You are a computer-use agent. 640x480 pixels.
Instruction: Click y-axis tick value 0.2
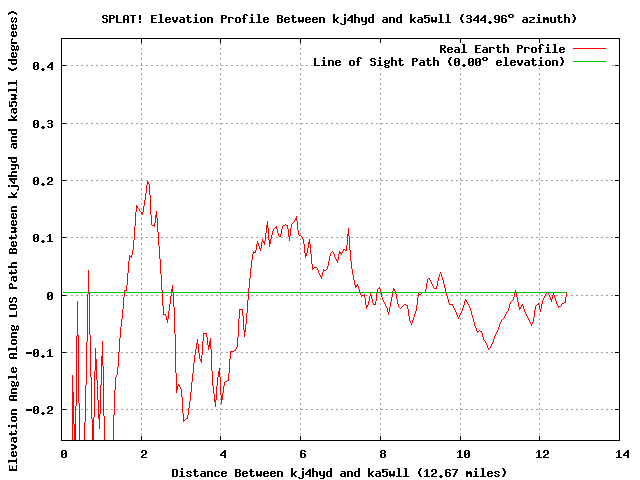tap(43, 181)
